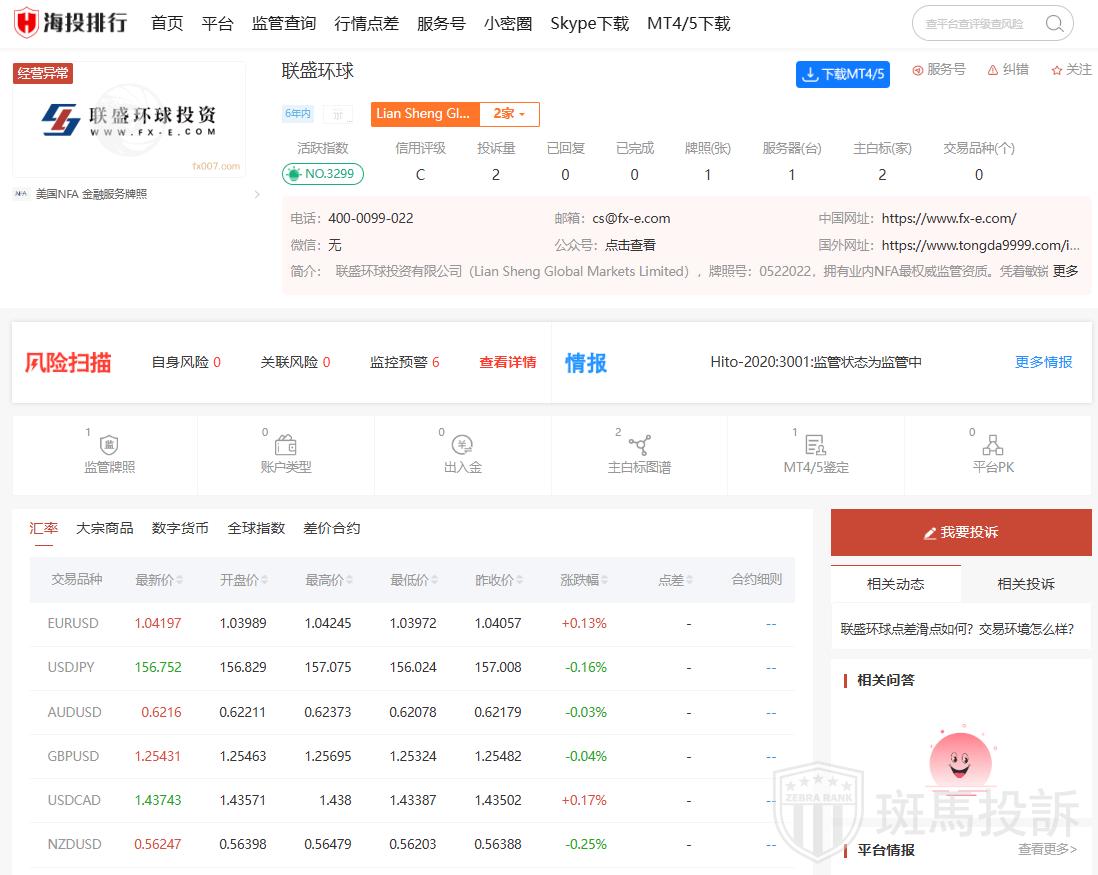
Task: Click the 我要投诉 button
Action: coord(961,532)
